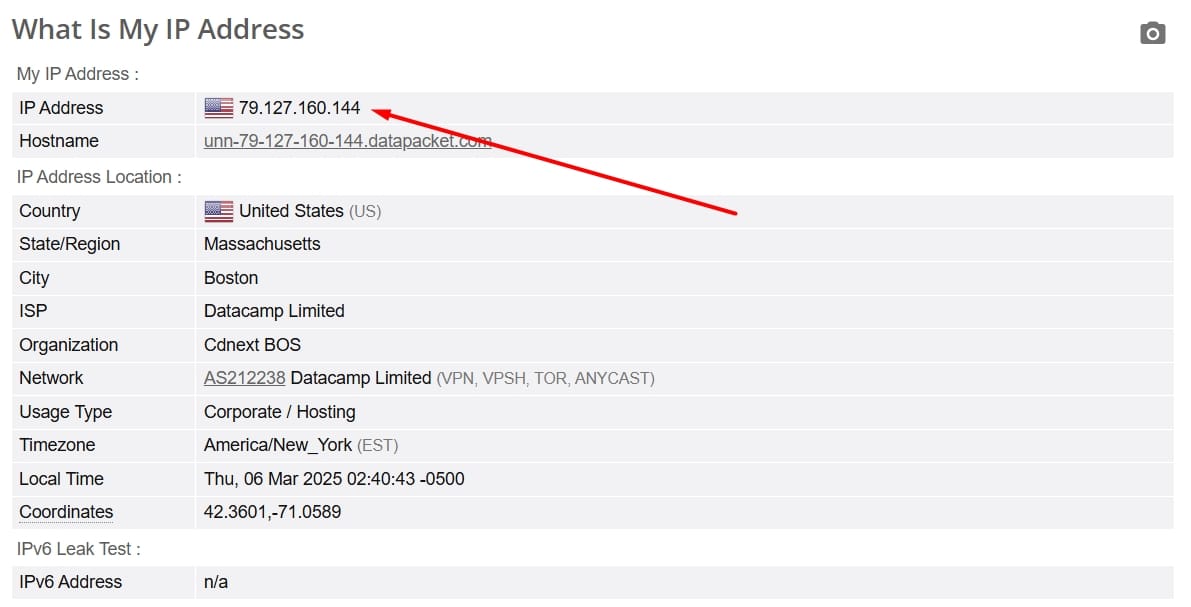
Task: Click the IPv6 Leak Test section label
Action: point(79,549)
